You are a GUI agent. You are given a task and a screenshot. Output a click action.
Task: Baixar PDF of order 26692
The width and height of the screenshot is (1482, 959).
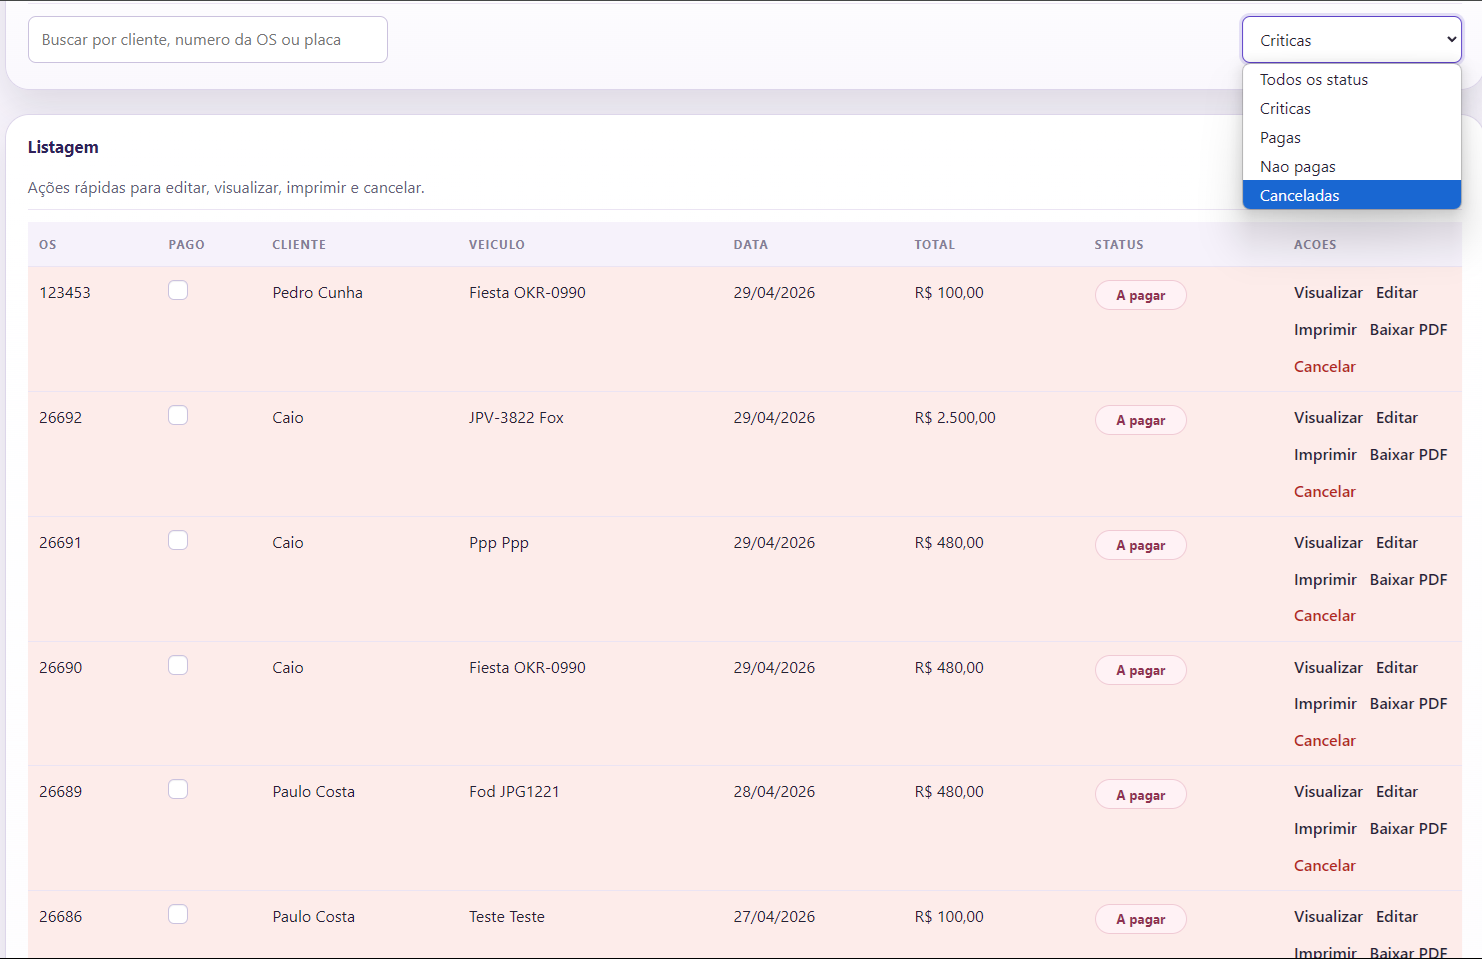point(1408,455)
